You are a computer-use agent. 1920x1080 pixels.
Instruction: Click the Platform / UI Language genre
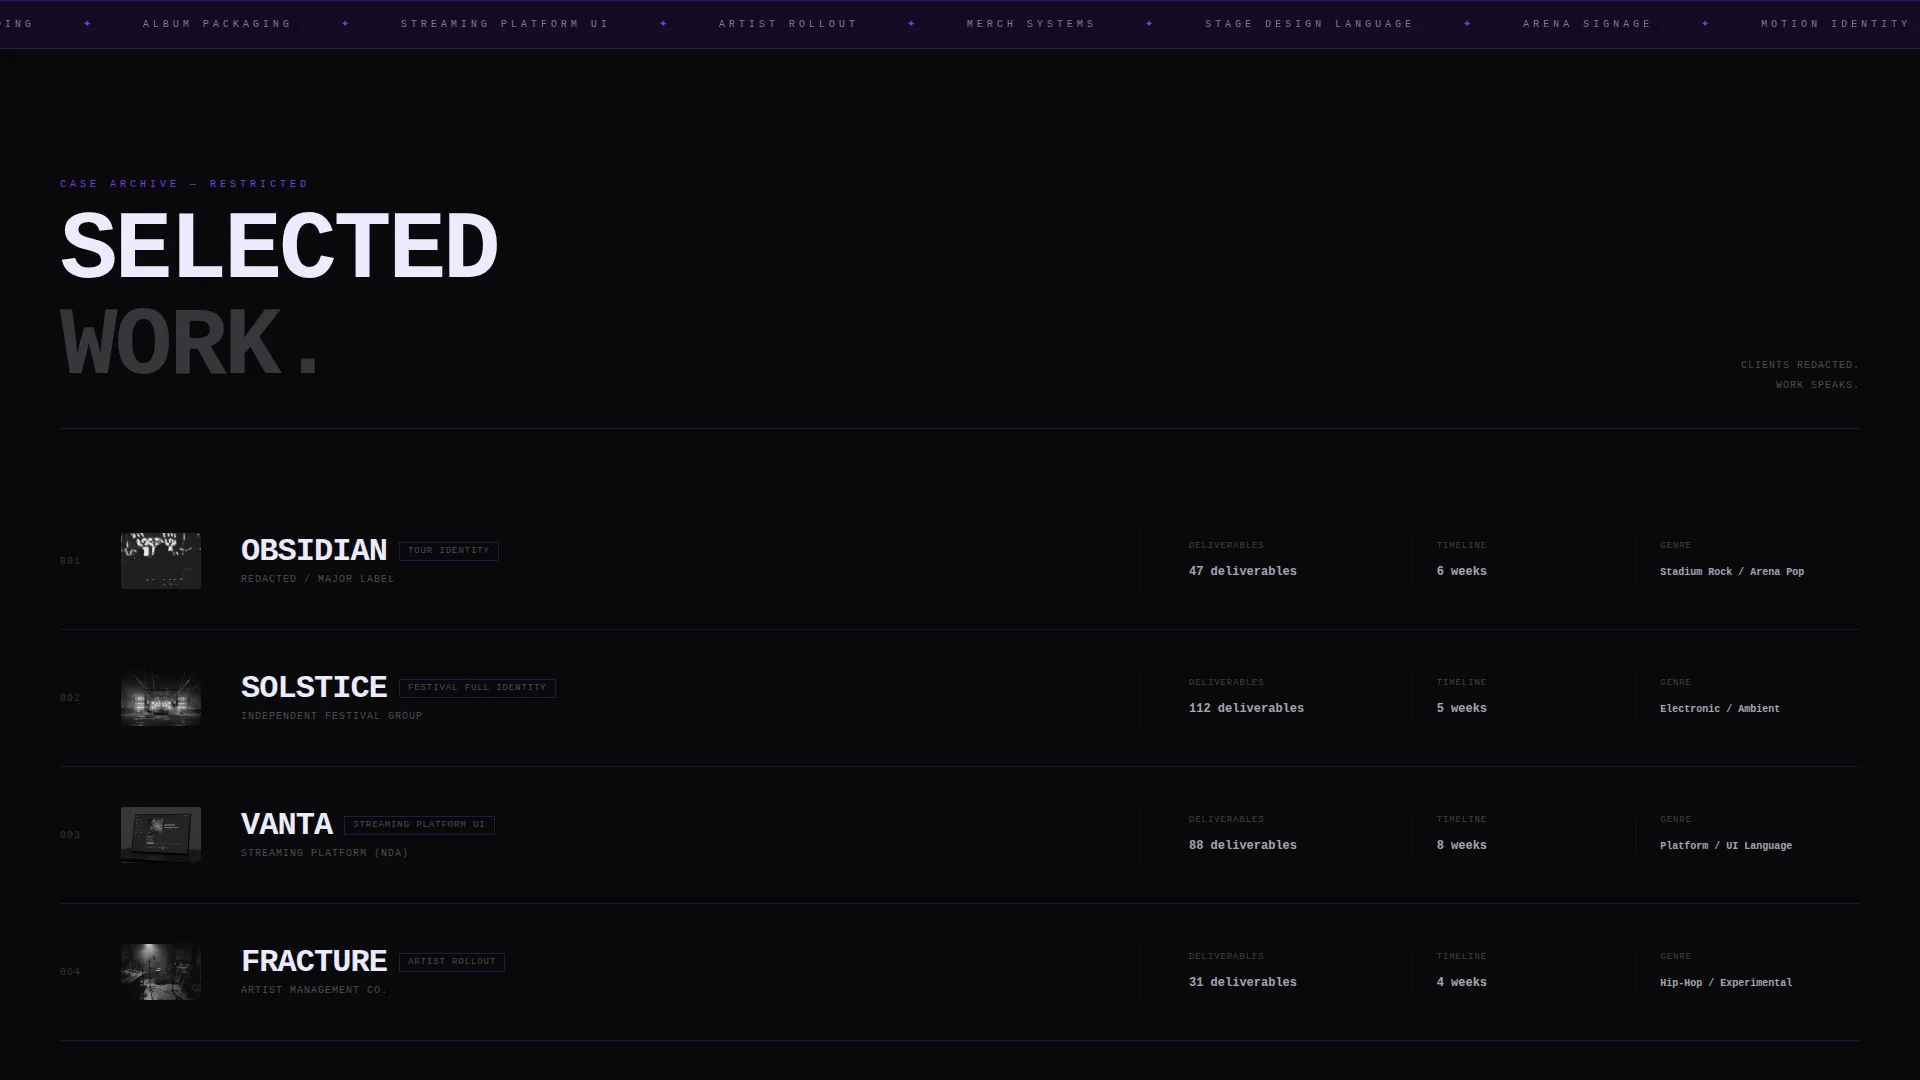[1726, 846]
